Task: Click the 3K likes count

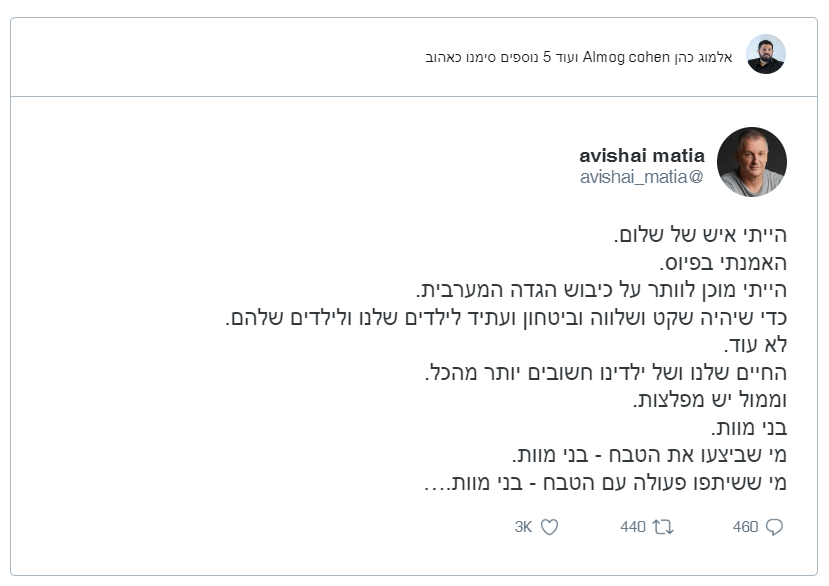Action: click(x=523, y=527)
